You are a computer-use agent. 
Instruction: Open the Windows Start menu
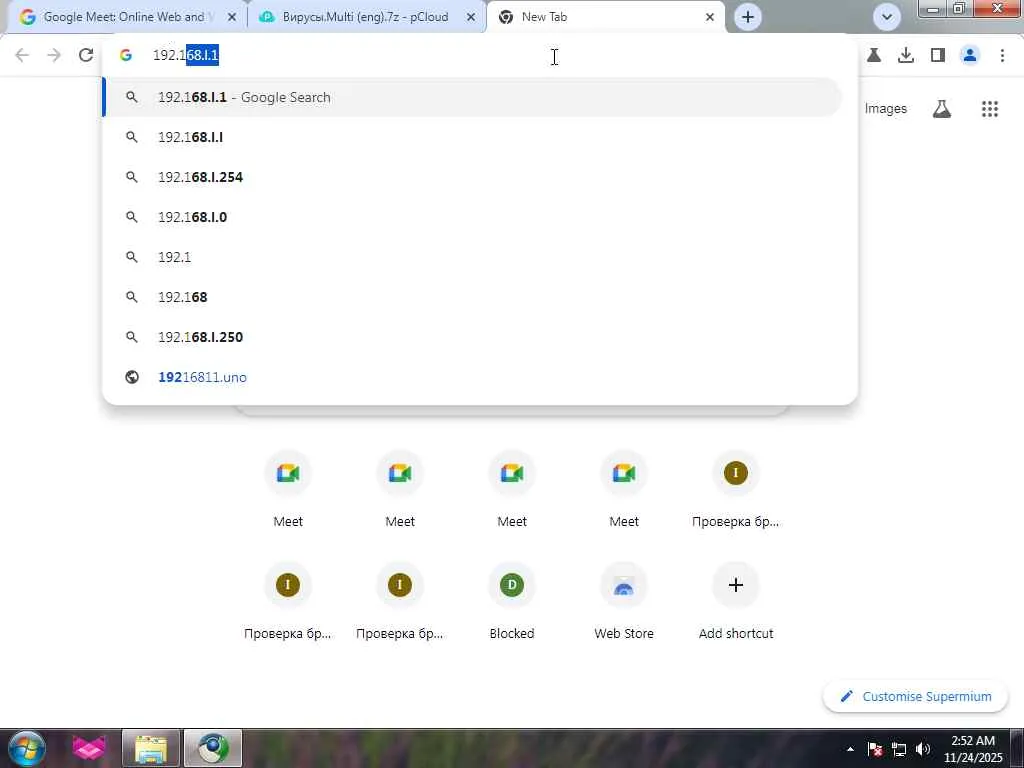(26, 748)
